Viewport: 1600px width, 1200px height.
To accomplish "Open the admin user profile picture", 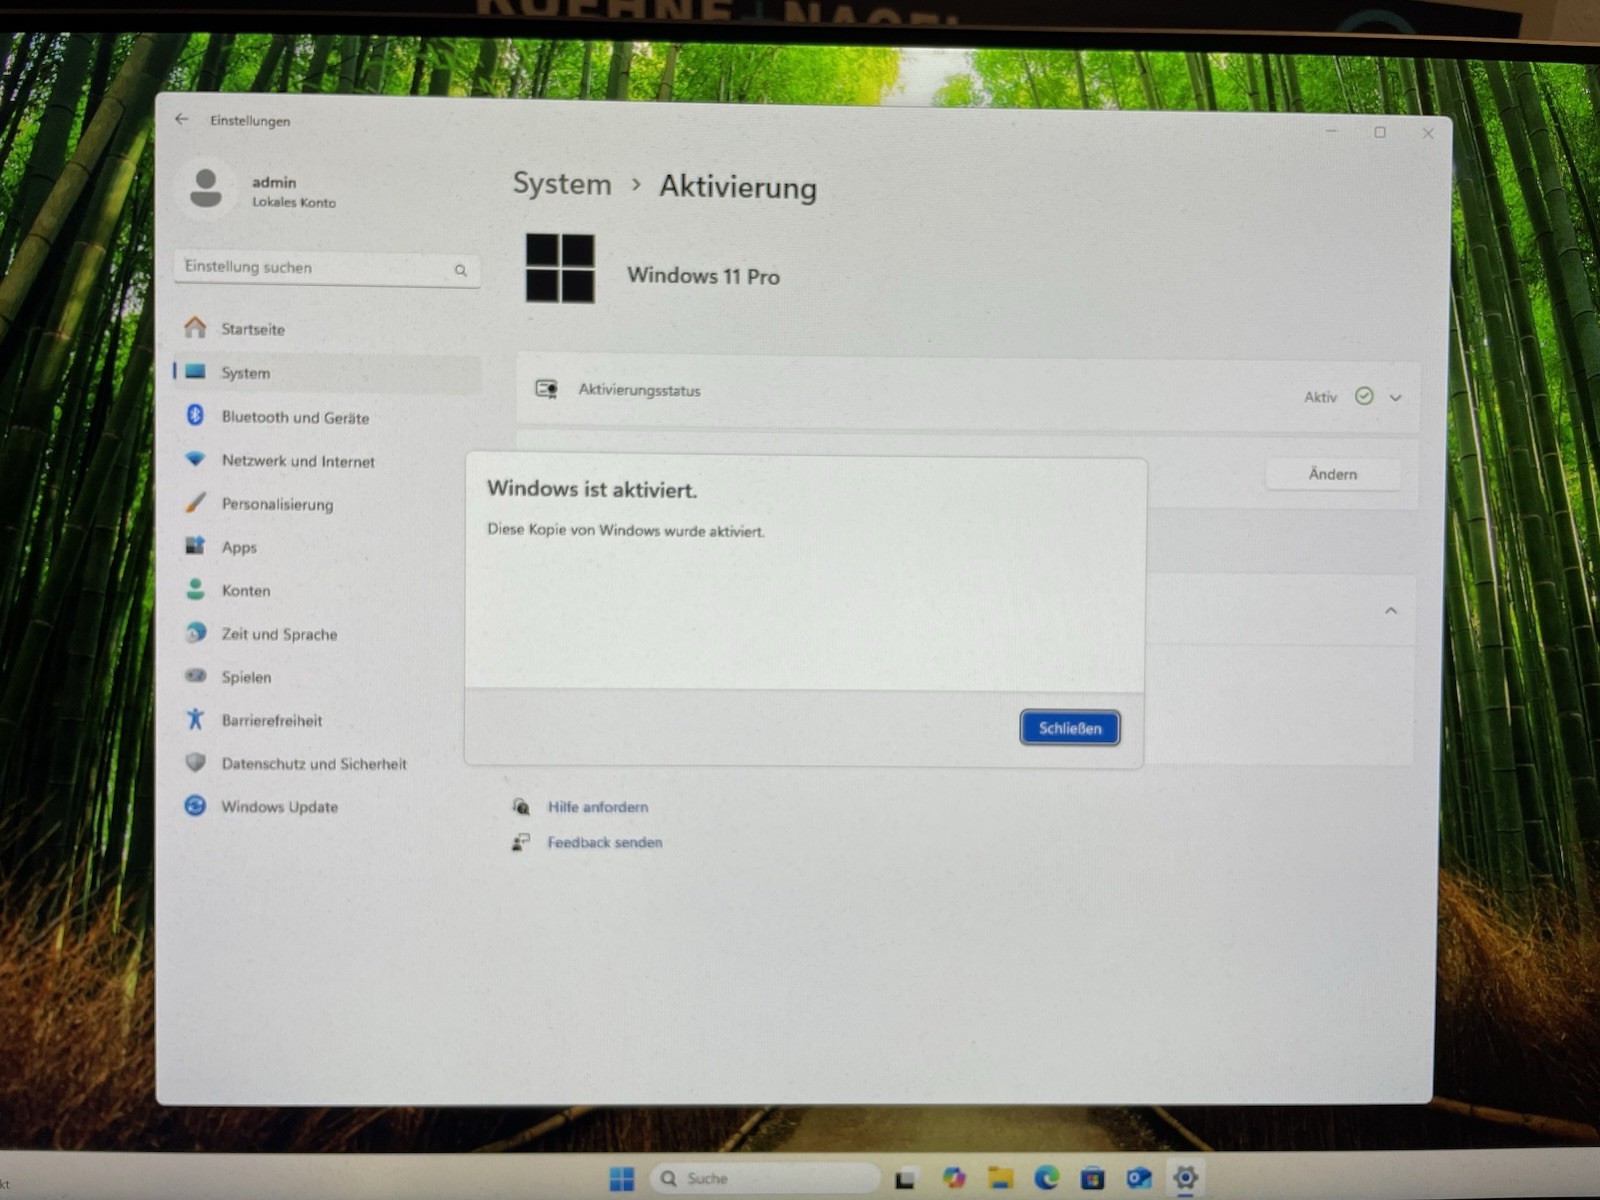I will [206, 188].
